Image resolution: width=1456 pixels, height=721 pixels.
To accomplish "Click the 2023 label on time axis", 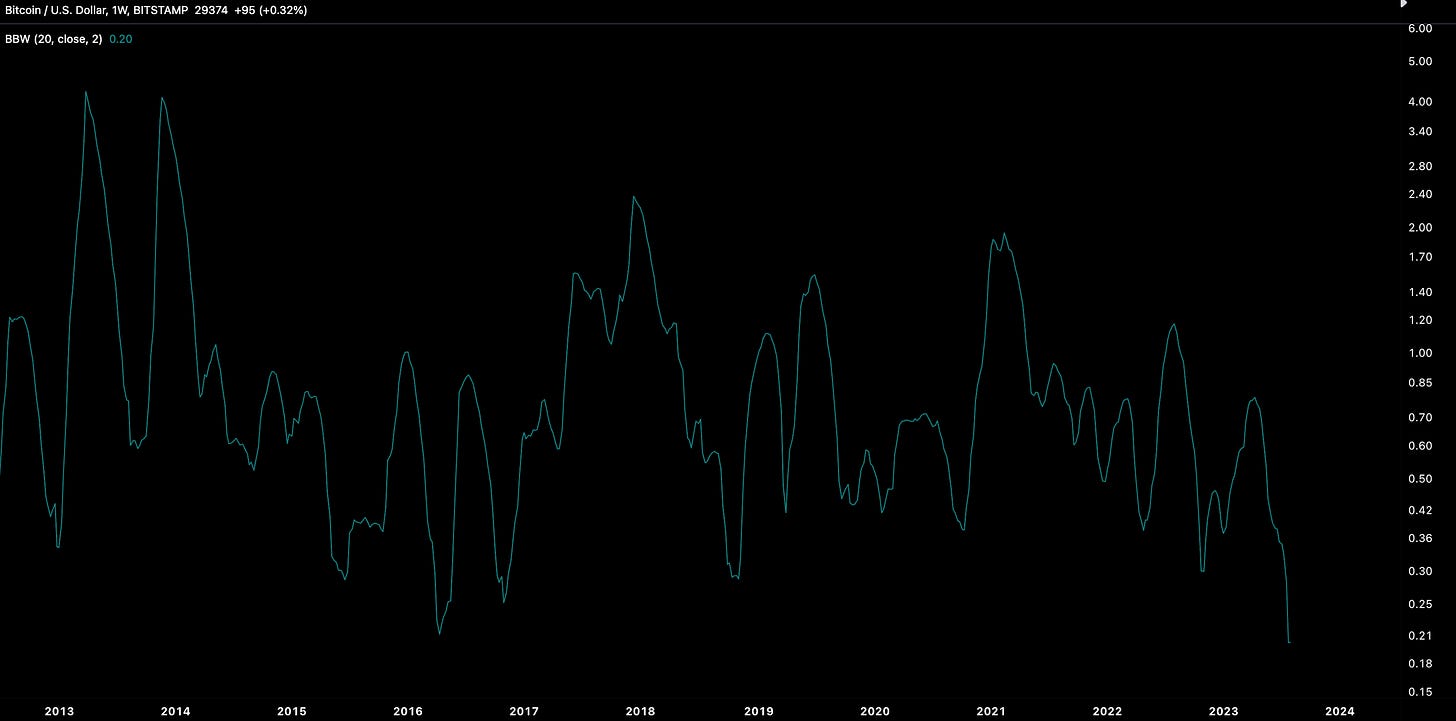I will pos(1223,711).
